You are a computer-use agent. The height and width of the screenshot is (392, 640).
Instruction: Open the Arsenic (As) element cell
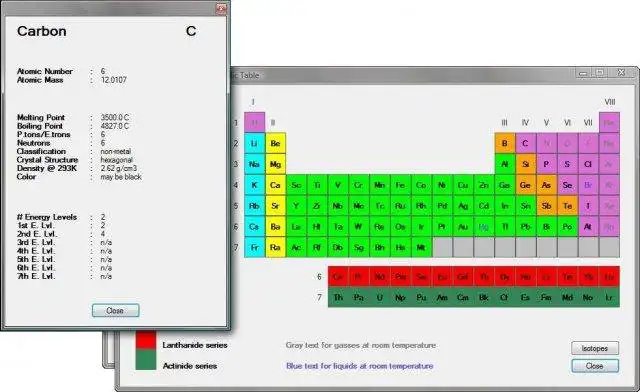[x=547, y=185]
